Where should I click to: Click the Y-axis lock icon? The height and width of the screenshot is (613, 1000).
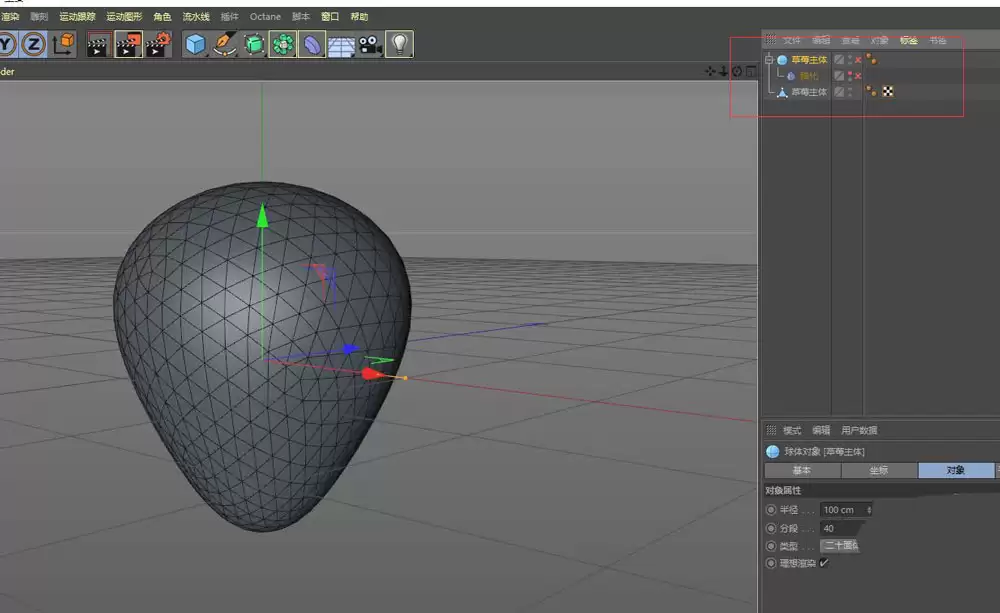pyautogui.click(x=6, y=44)
